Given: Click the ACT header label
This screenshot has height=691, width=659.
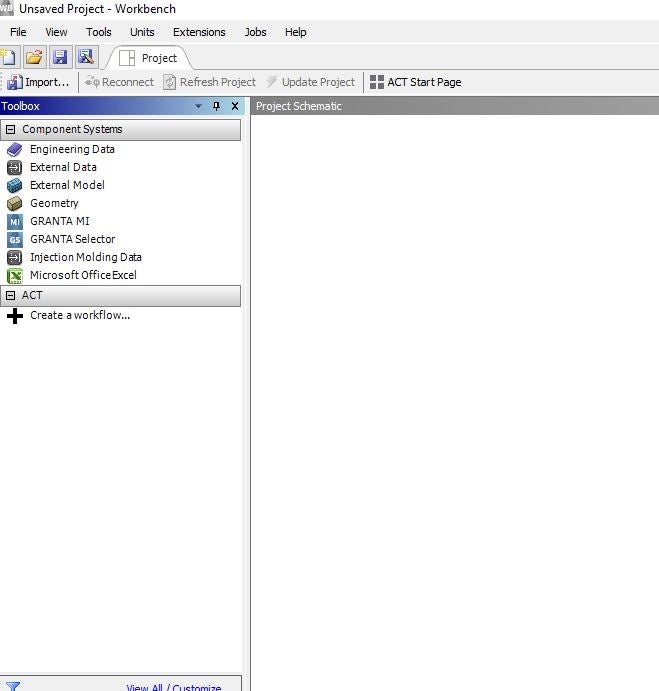Looking at the screenshot, I should (x=32, y=295).
